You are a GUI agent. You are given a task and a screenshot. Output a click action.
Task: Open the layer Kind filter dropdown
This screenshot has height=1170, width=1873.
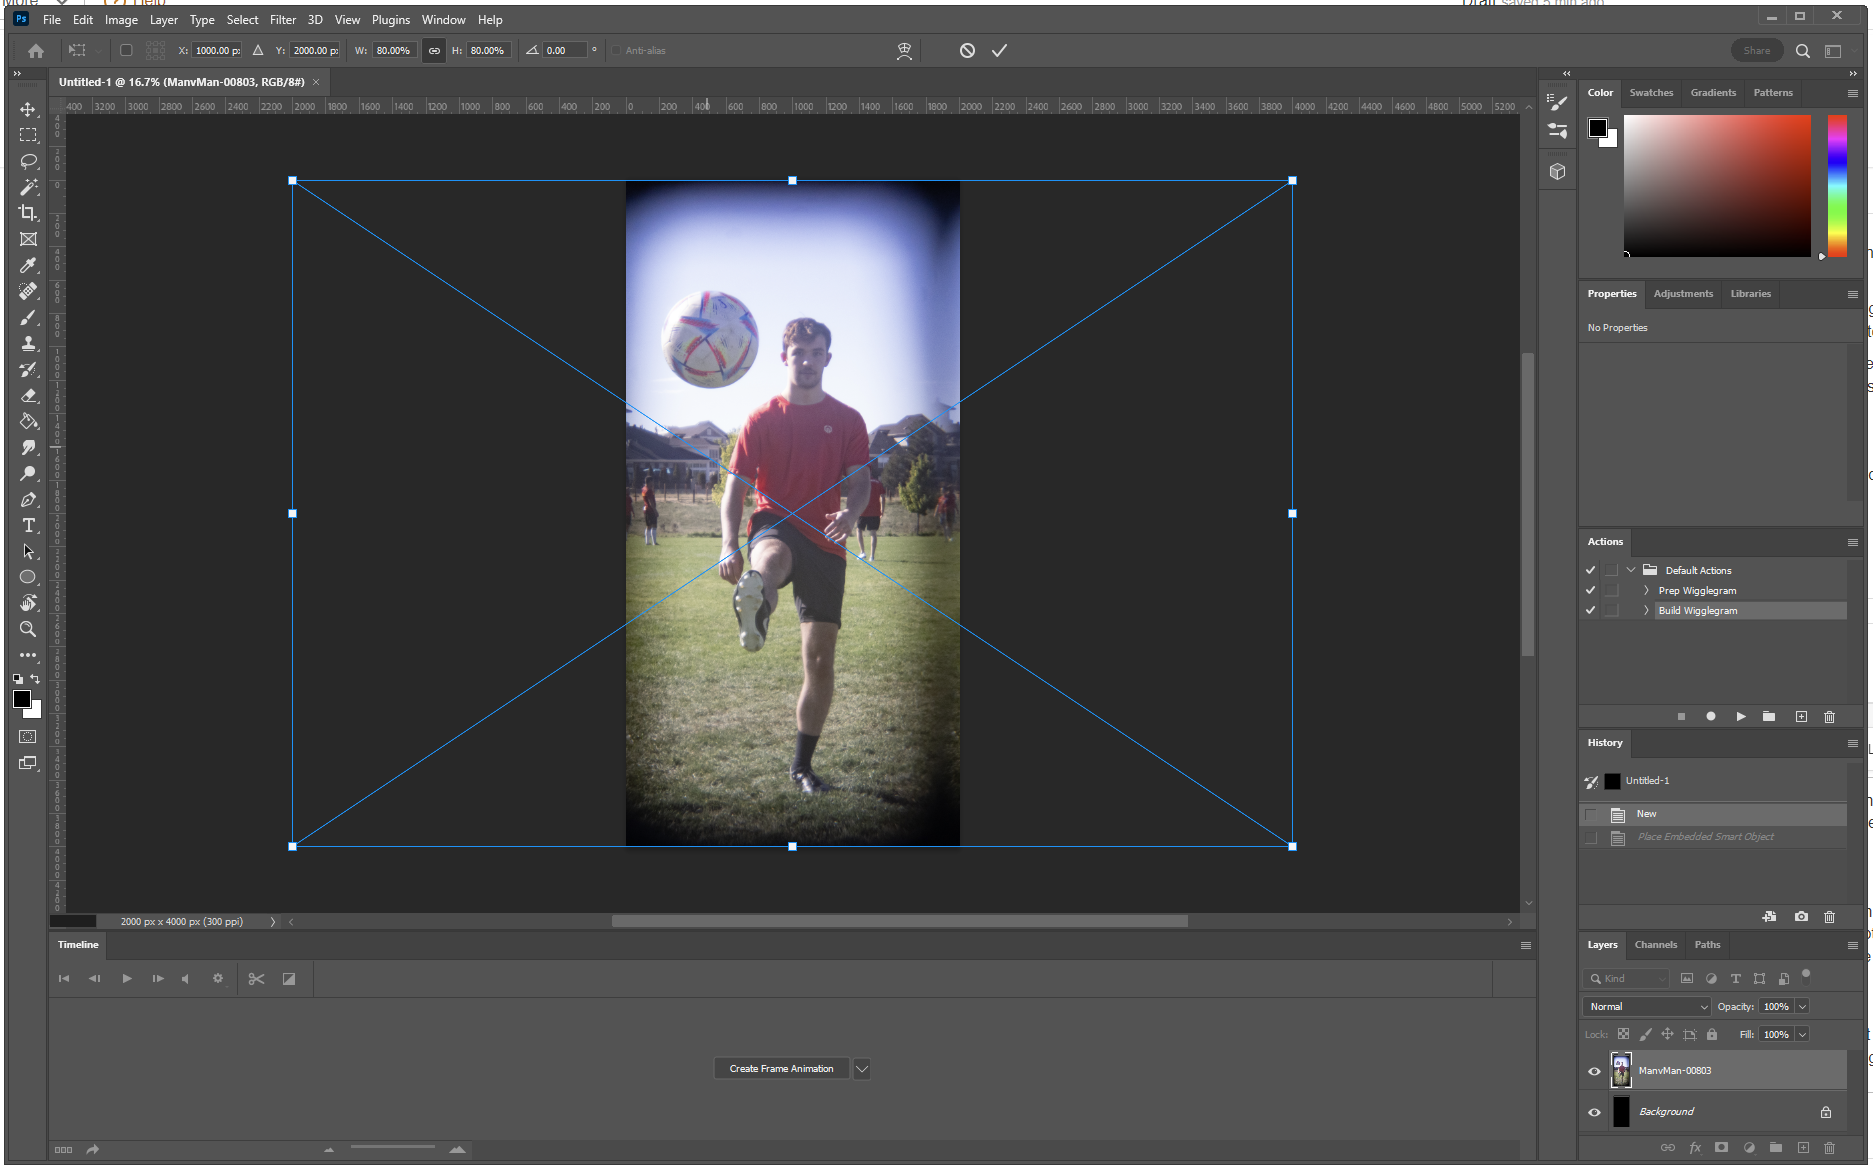[1627, 979]
